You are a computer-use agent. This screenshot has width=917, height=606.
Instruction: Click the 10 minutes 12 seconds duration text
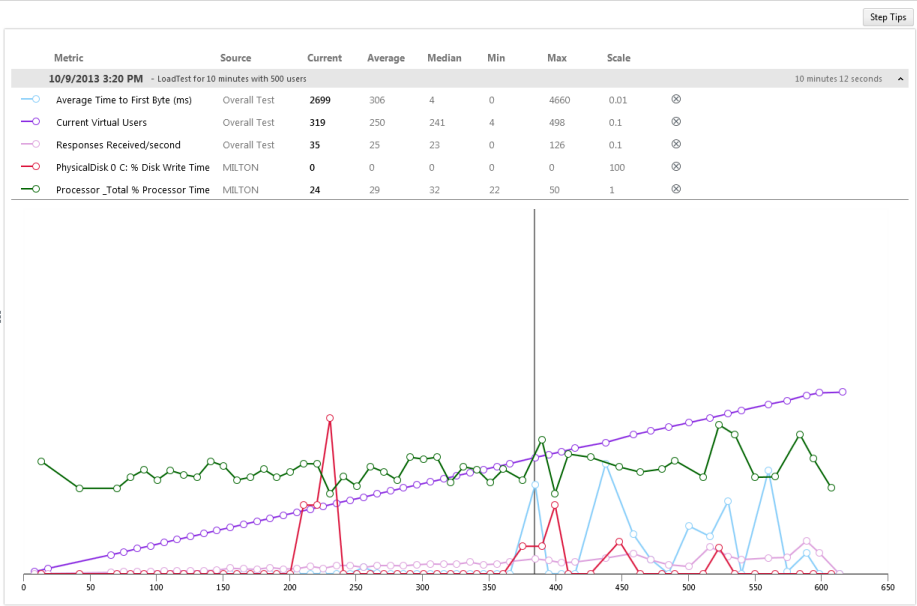pyautogui.click(x=838, y=79)
